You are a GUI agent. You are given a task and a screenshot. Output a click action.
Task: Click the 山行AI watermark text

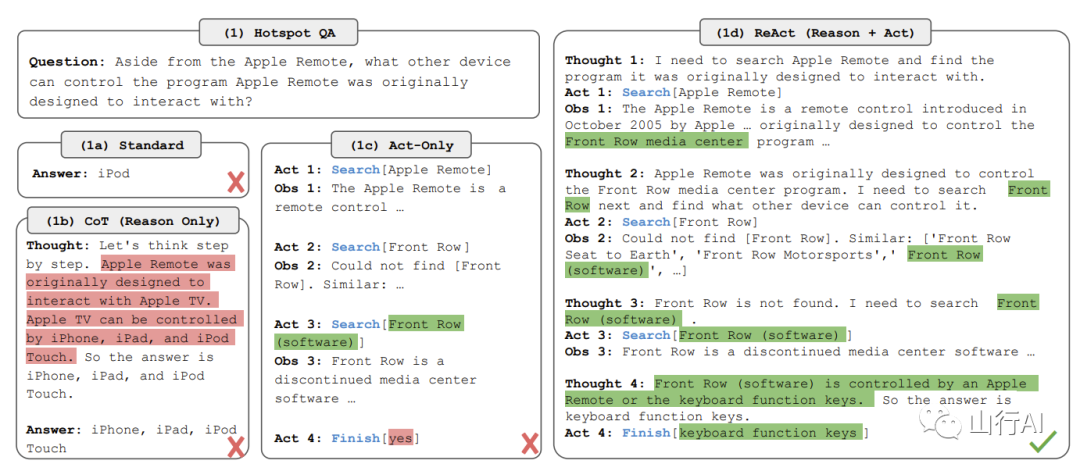click(1001, 424)
